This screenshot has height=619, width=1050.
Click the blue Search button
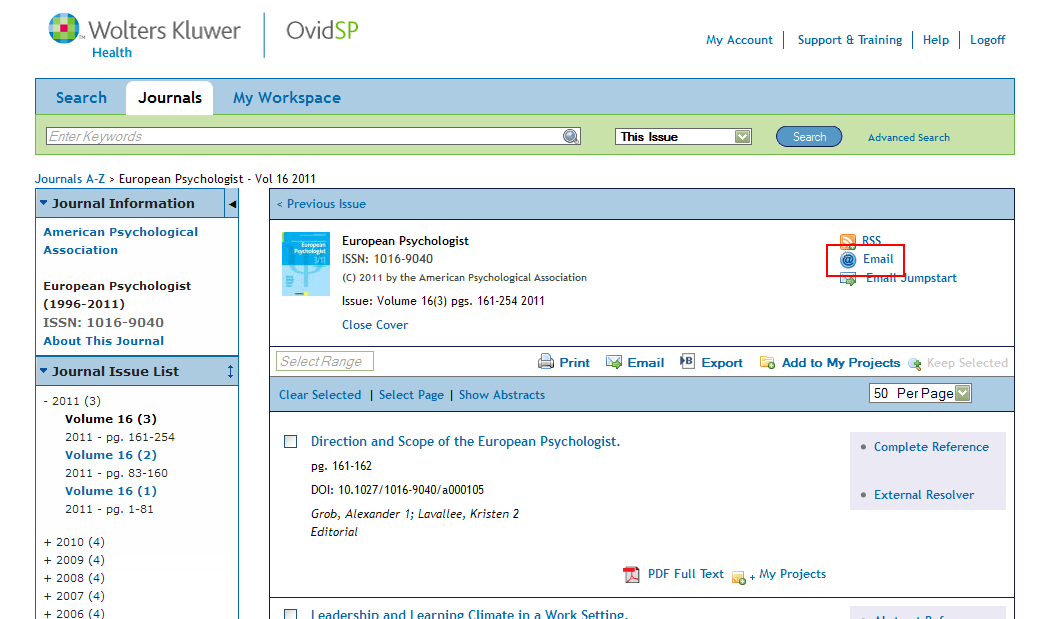[x=809, y=137]
